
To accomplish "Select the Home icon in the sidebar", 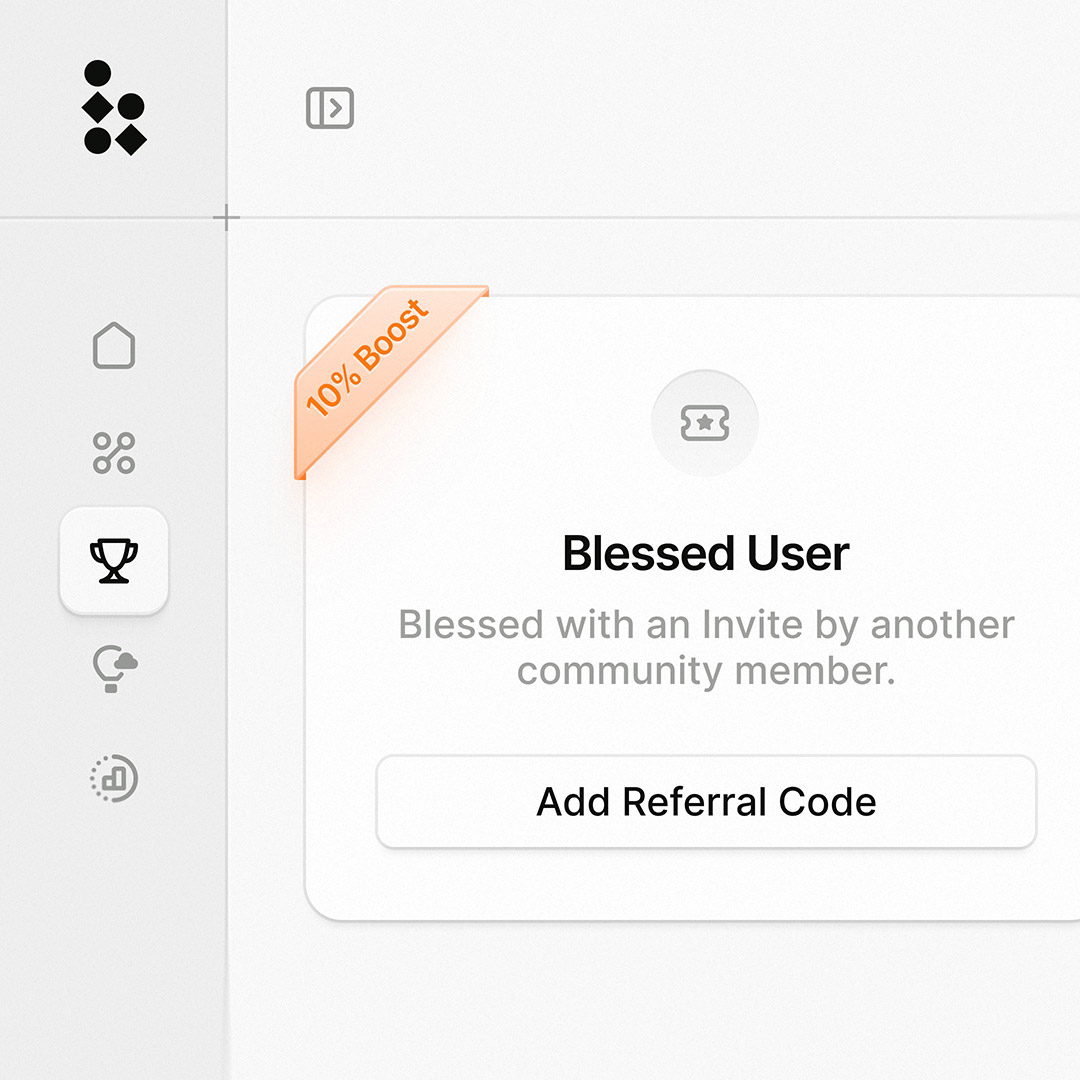I will coord(113,347).
